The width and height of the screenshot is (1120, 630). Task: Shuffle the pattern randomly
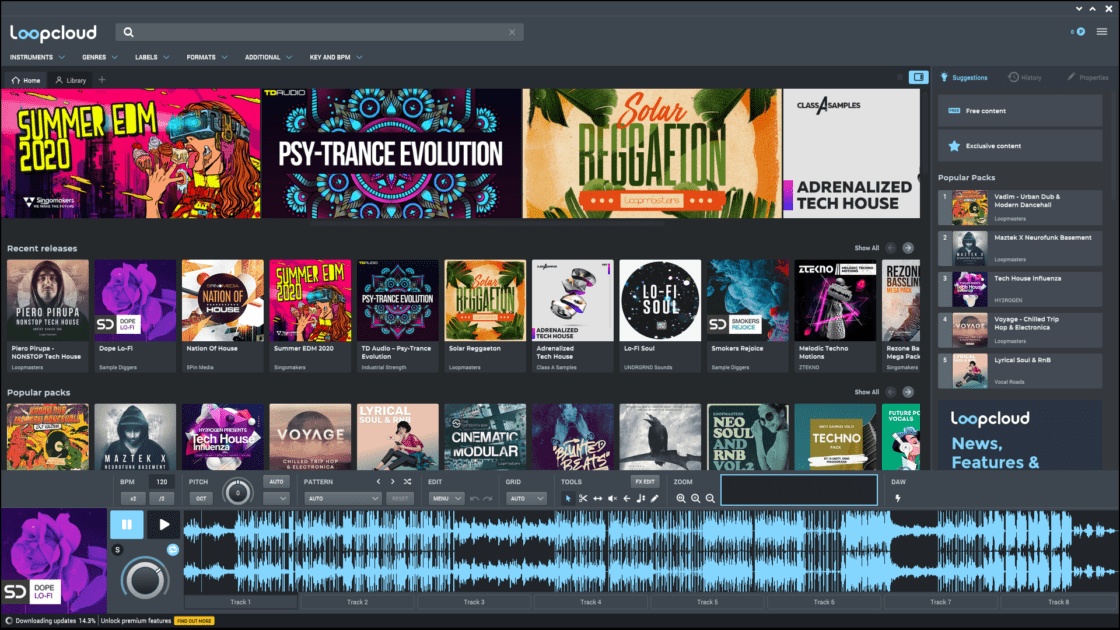(x=407, y=481)
